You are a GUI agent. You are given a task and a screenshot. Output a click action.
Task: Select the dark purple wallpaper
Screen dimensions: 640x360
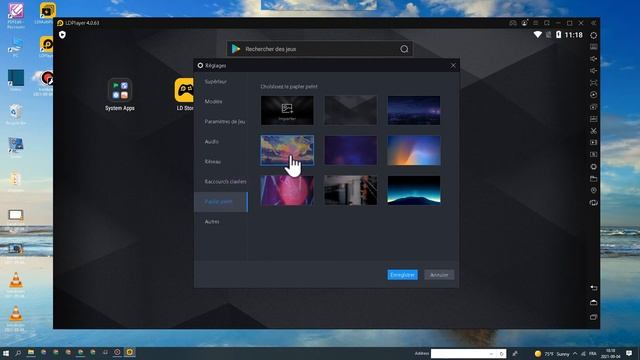coord(351,150)
